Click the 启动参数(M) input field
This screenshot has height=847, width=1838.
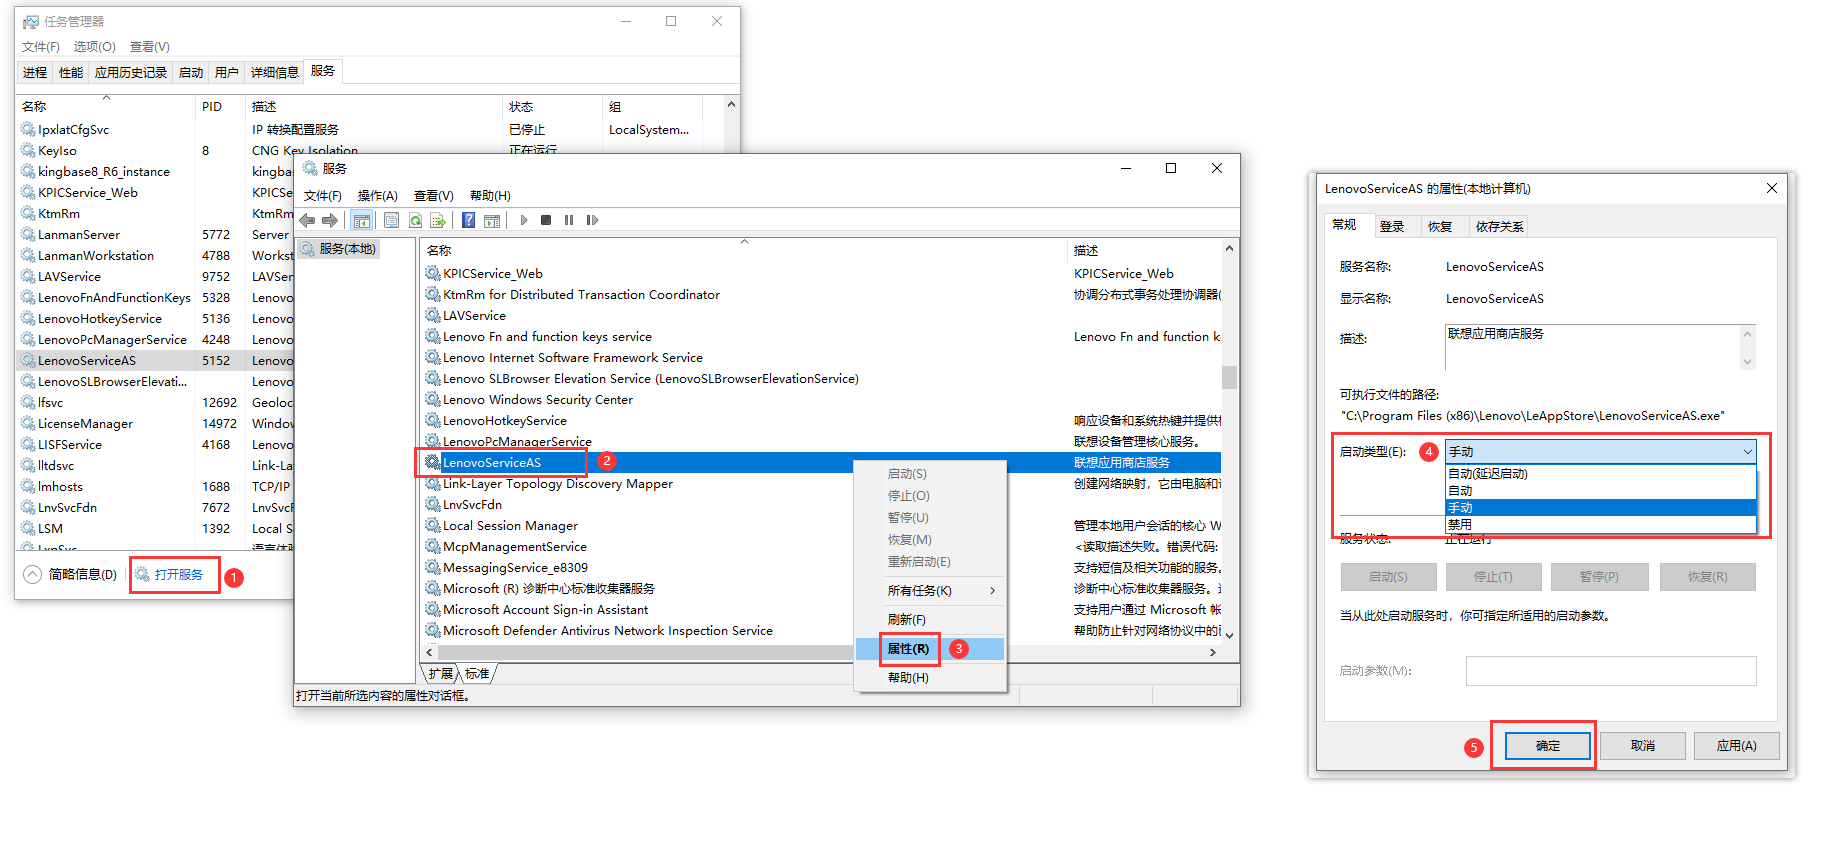[x=1611, y=671]
